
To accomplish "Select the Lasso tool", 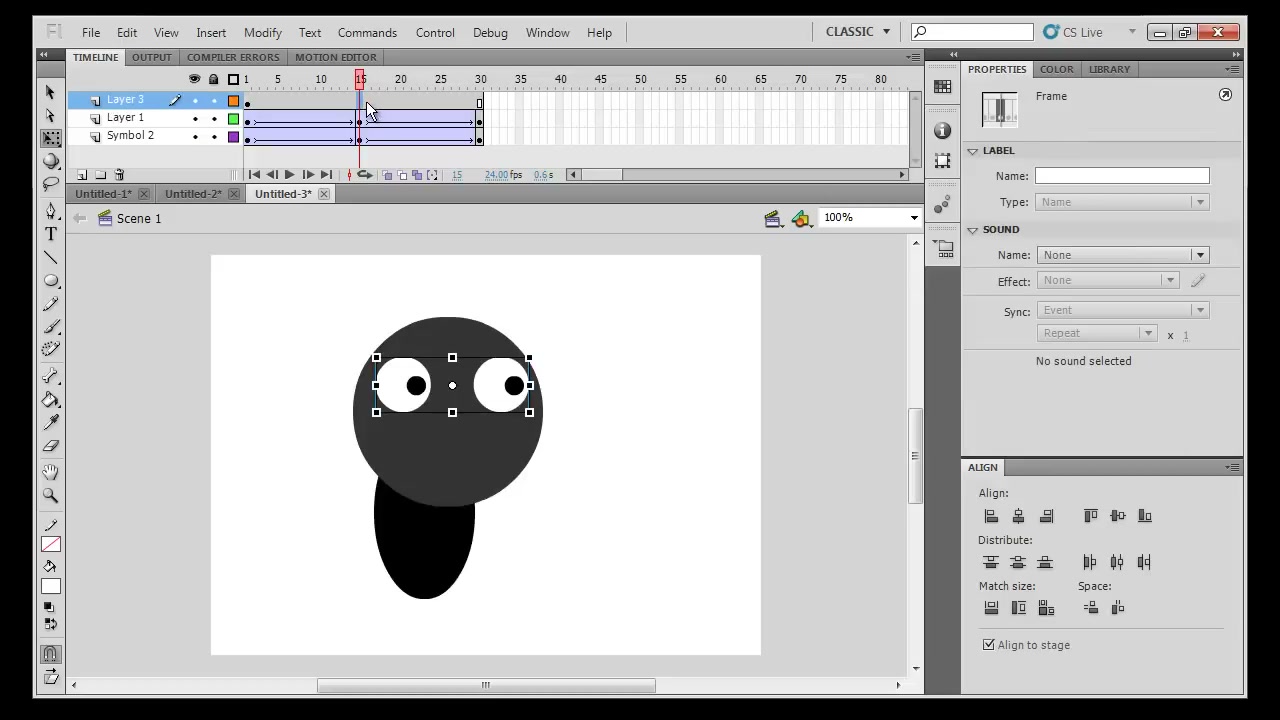I will (x=51, y=184).
